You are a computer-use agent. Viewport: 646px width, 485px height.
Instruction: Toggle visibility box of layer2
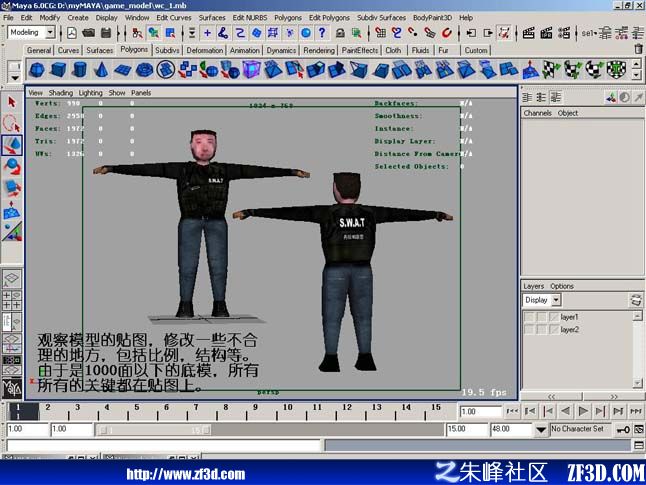(x=529, y=330)
